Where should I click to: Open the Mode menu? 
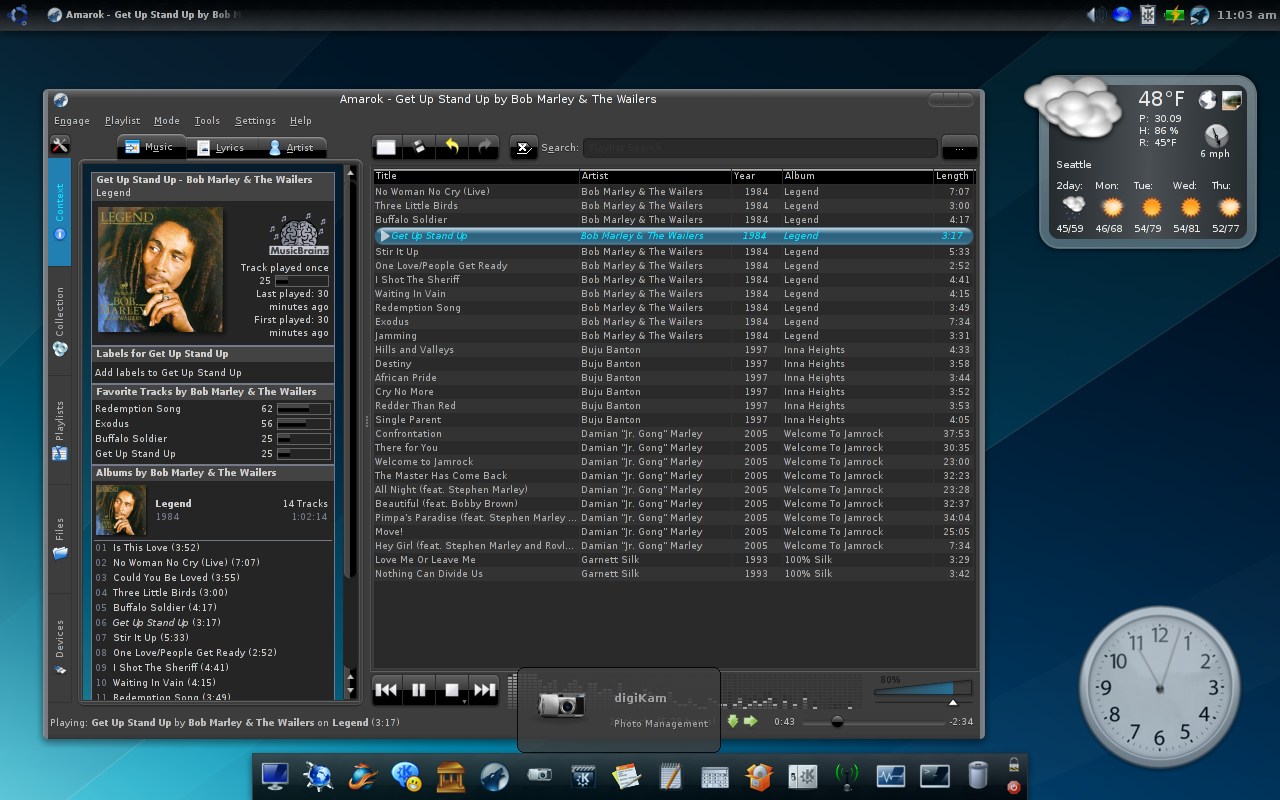(x=166, y=120)
